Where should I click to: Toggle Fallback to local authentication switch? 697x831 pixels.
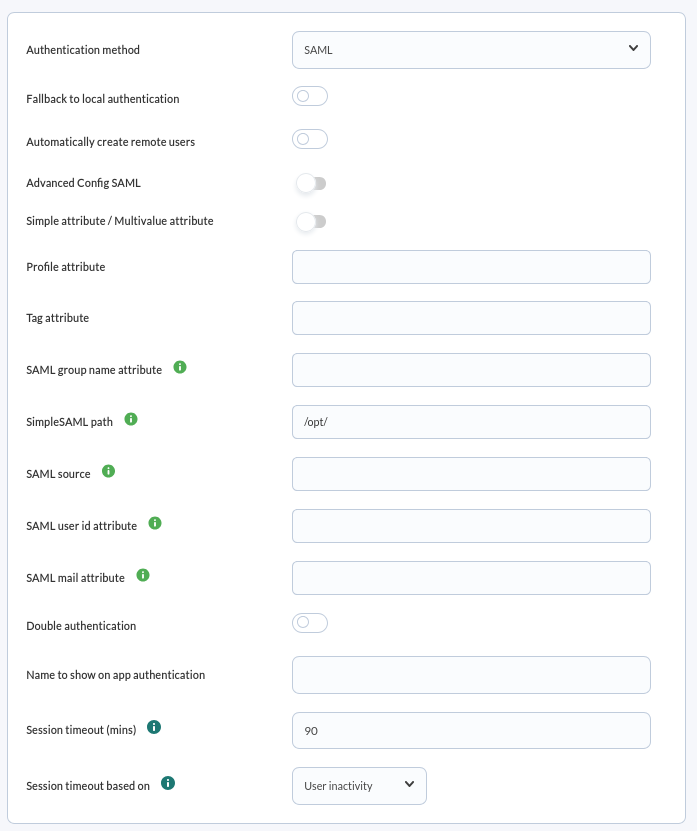tap(310, 96)
